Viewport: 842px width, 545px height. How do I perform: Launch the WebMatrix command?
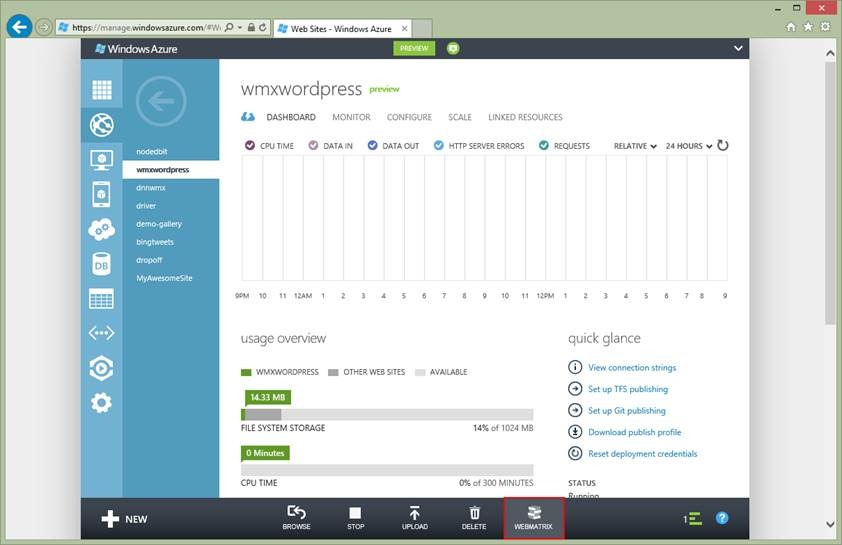pyautogui.click(x=534, y=518)
